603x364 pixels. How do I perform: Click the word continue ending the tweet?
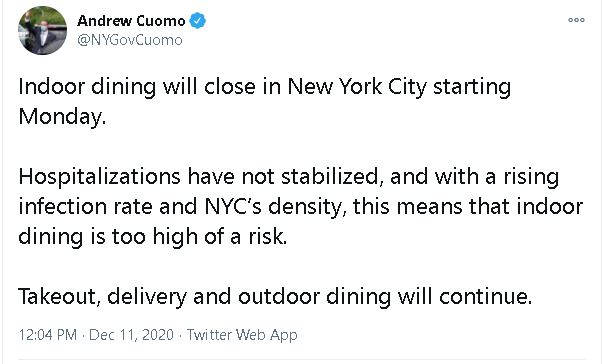coord(486,297)
